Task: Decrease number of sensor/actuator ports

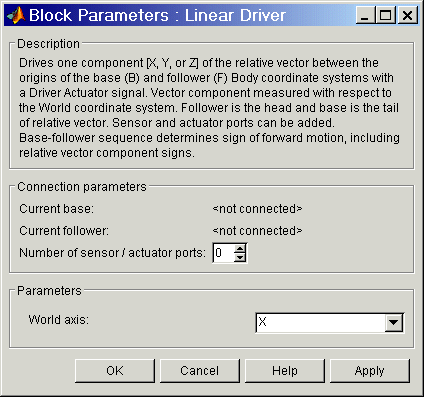Action: click(240, 257)
